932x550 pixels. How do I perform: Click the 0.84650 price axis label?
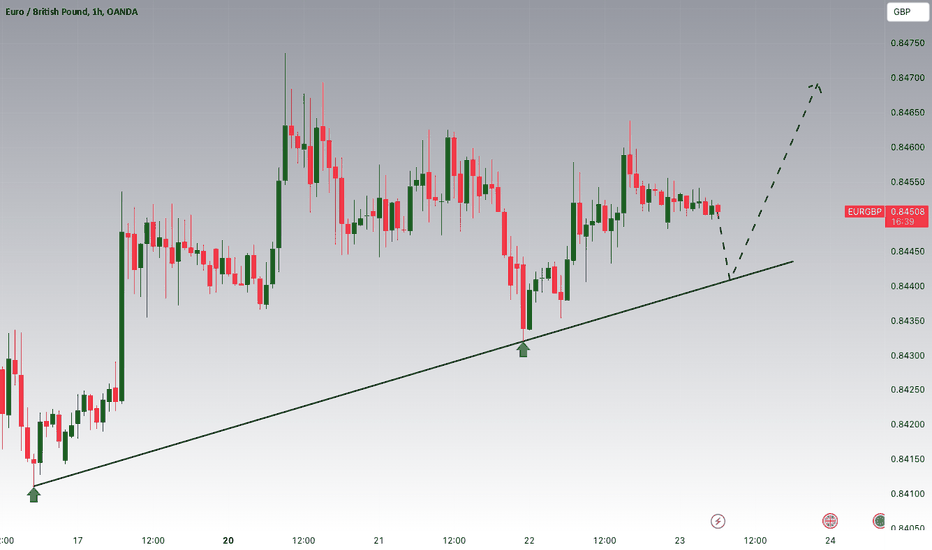click(907, 112)
